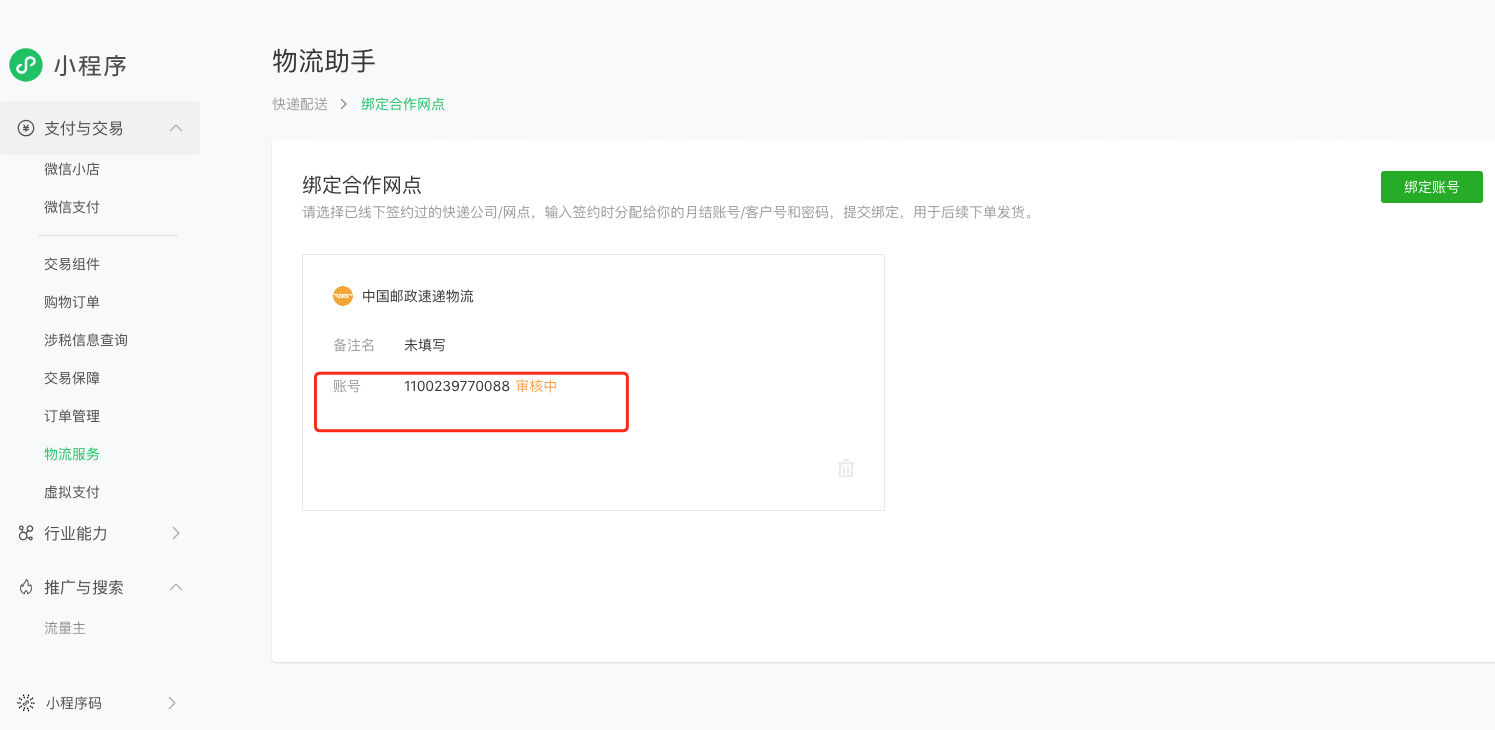Click the 绑定合作网点 breadcrumb

coord(403,104)
